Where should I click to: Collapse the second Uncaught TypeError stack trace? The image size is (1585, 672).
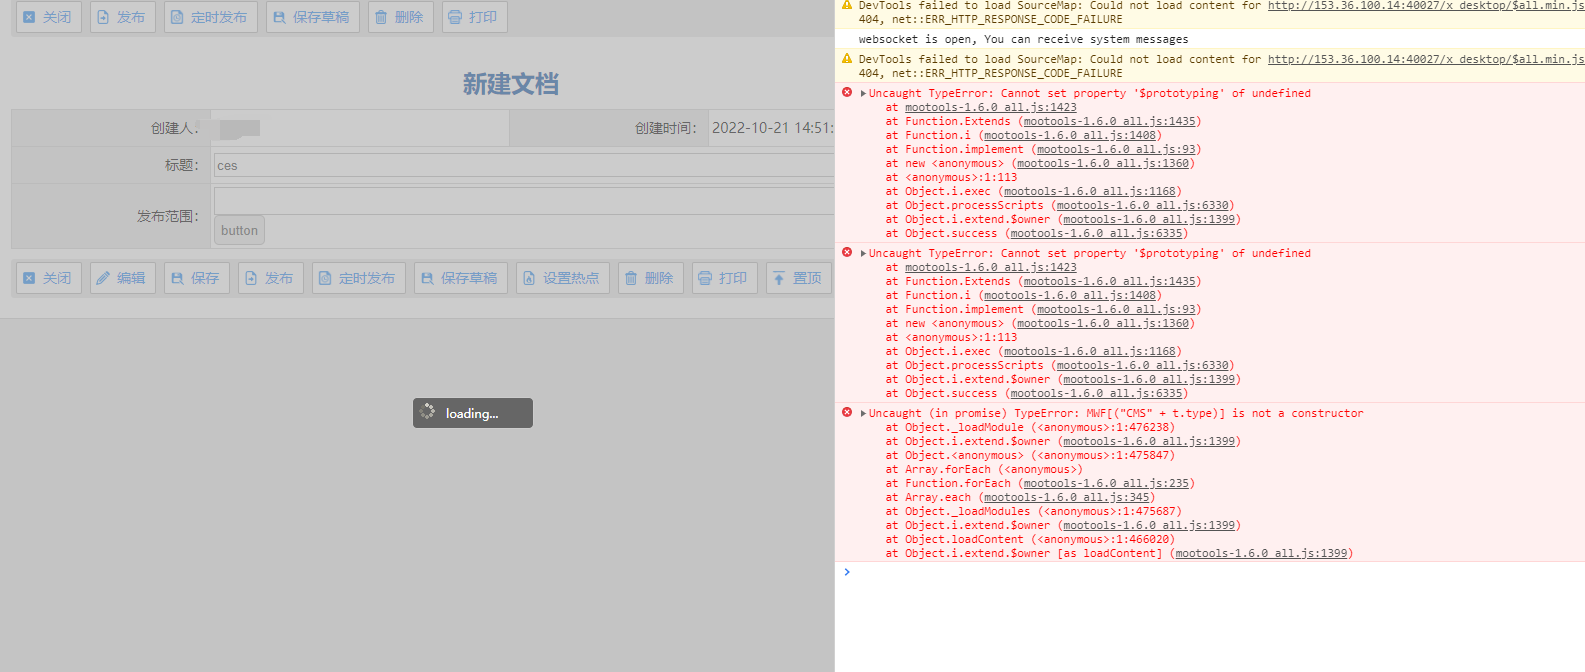863,253
